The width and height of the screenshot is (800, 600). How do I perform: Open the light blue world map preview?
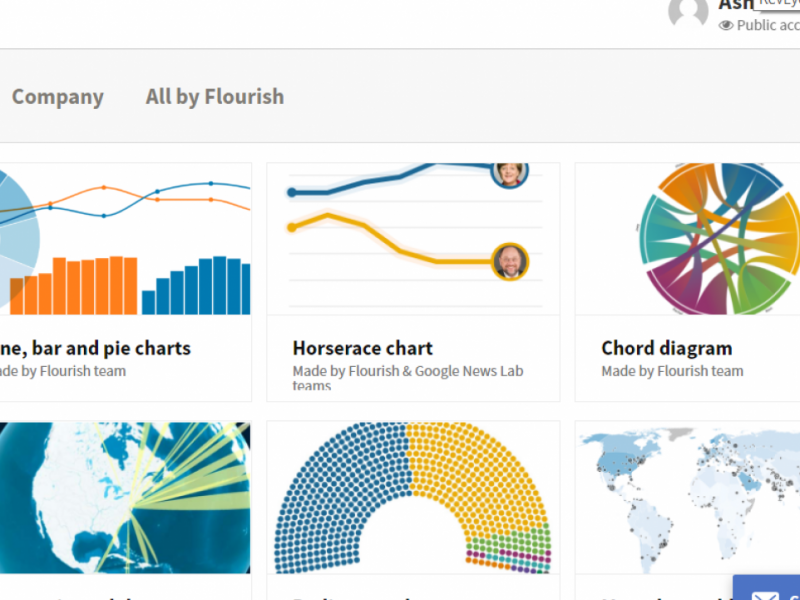click(690, 497)
